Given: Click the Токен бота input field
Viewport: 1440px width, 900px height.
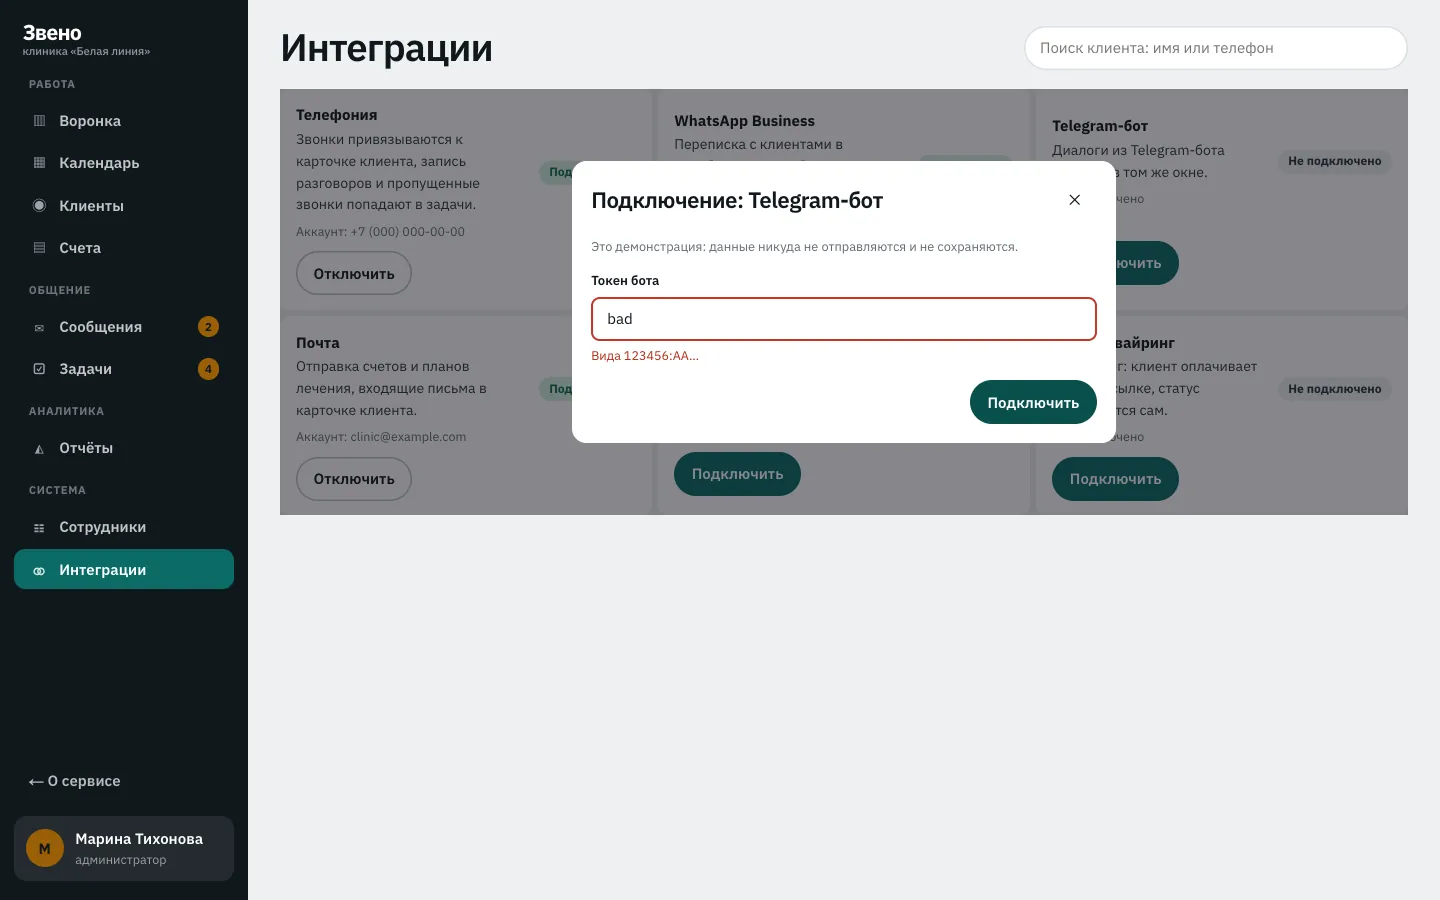Looking at the screenshot, I should (844, 319).
